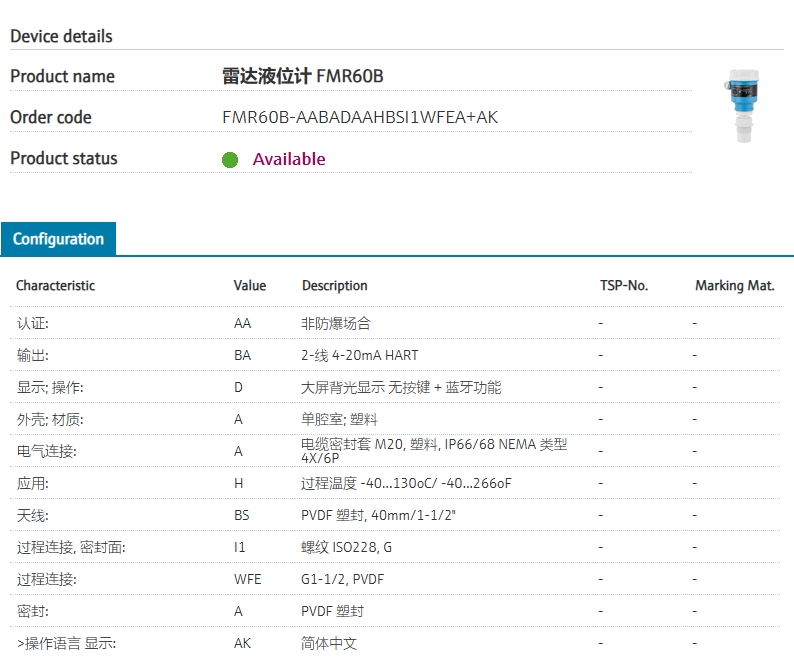The image size is (794, 669).
Task: Select value BA in the 输出 row
Action: (243, 355)
